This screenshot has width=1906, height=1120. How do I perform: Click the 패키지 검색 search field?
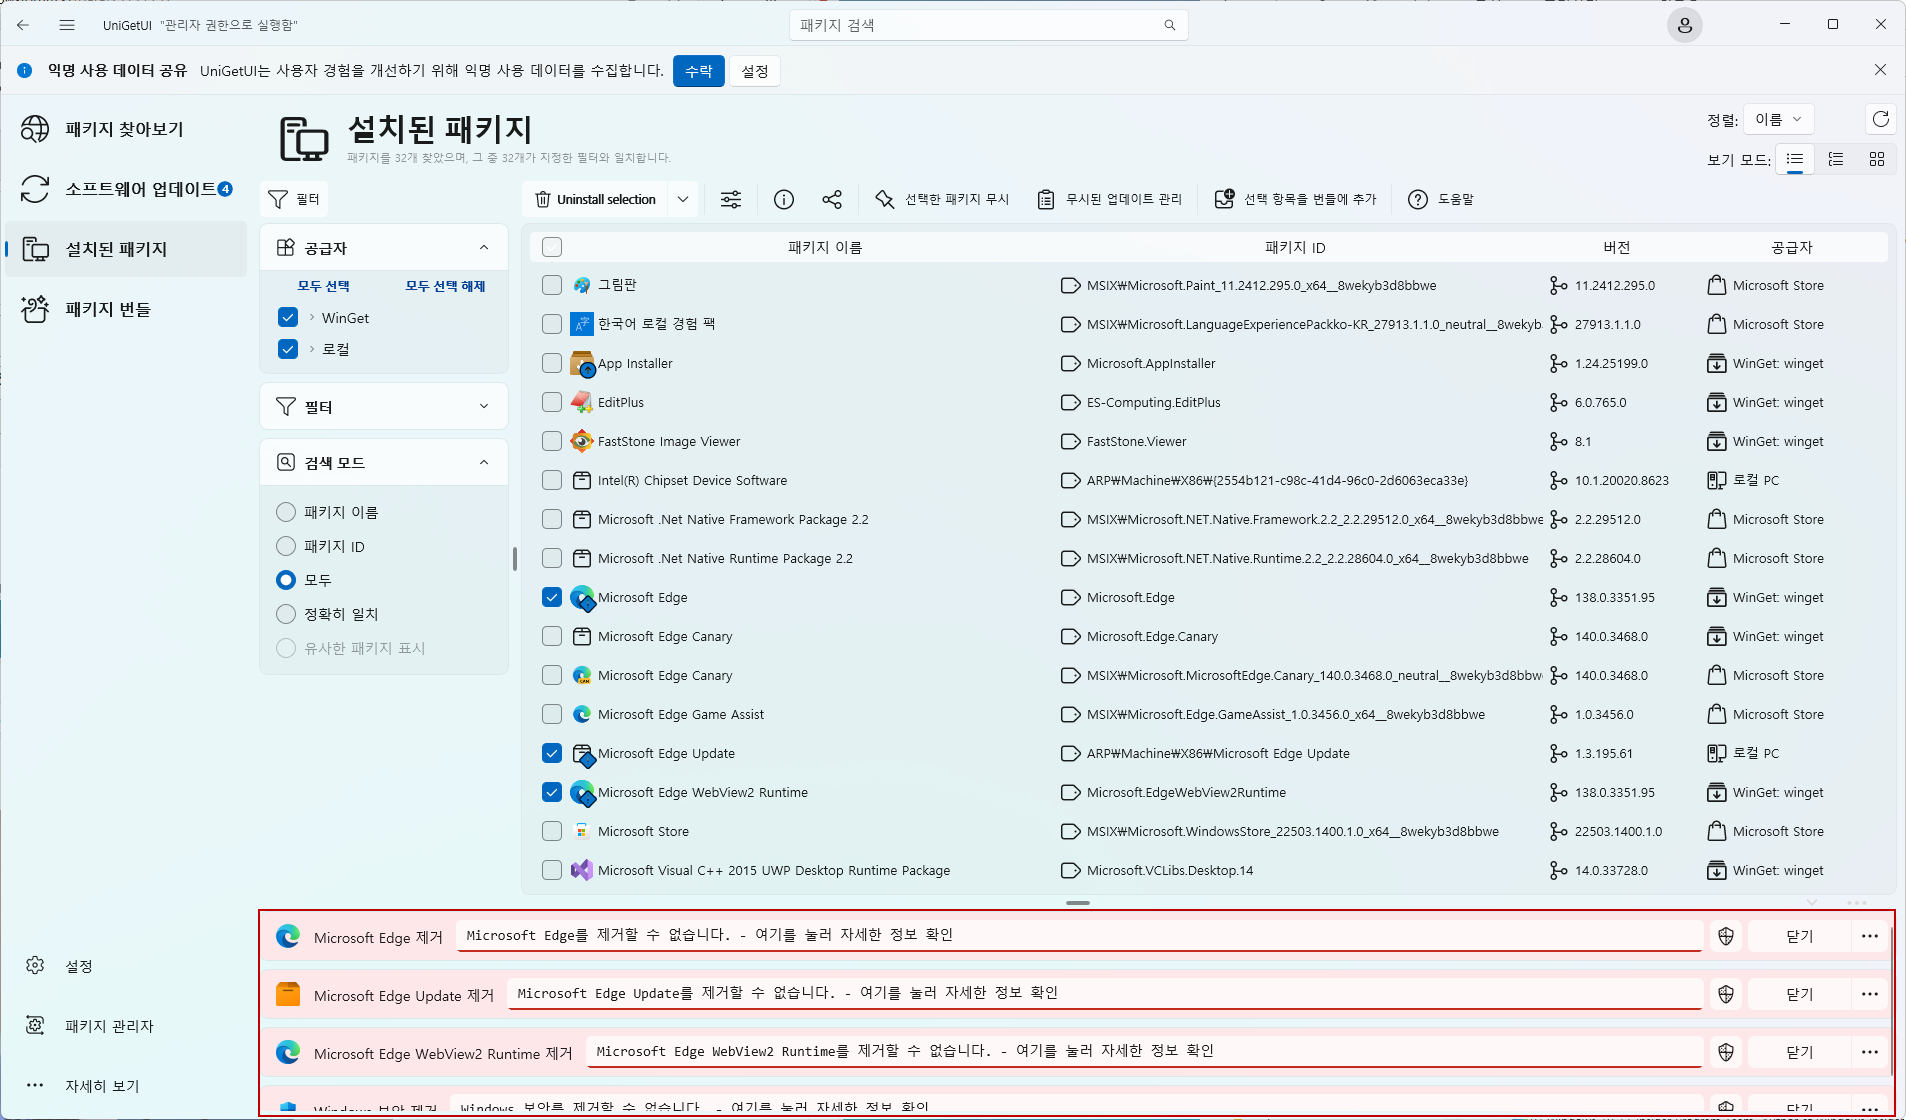988,25
